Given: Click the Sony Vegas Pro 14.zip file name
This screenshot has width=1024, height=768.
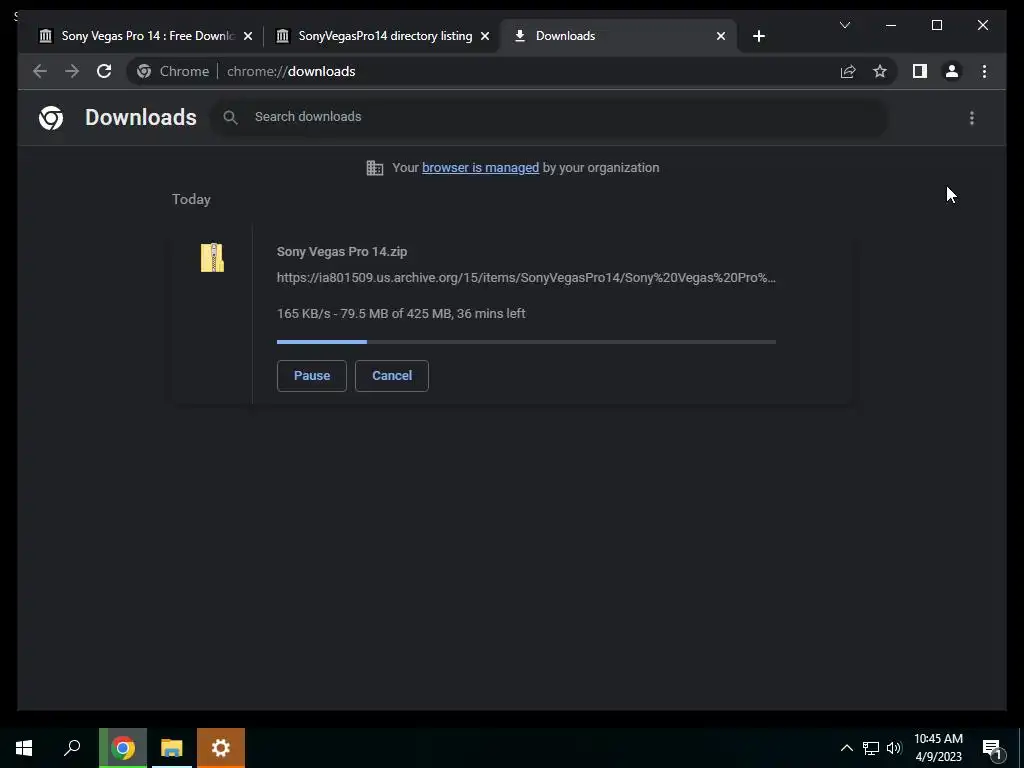Looking at the screenshot, I should click(342, 251).
